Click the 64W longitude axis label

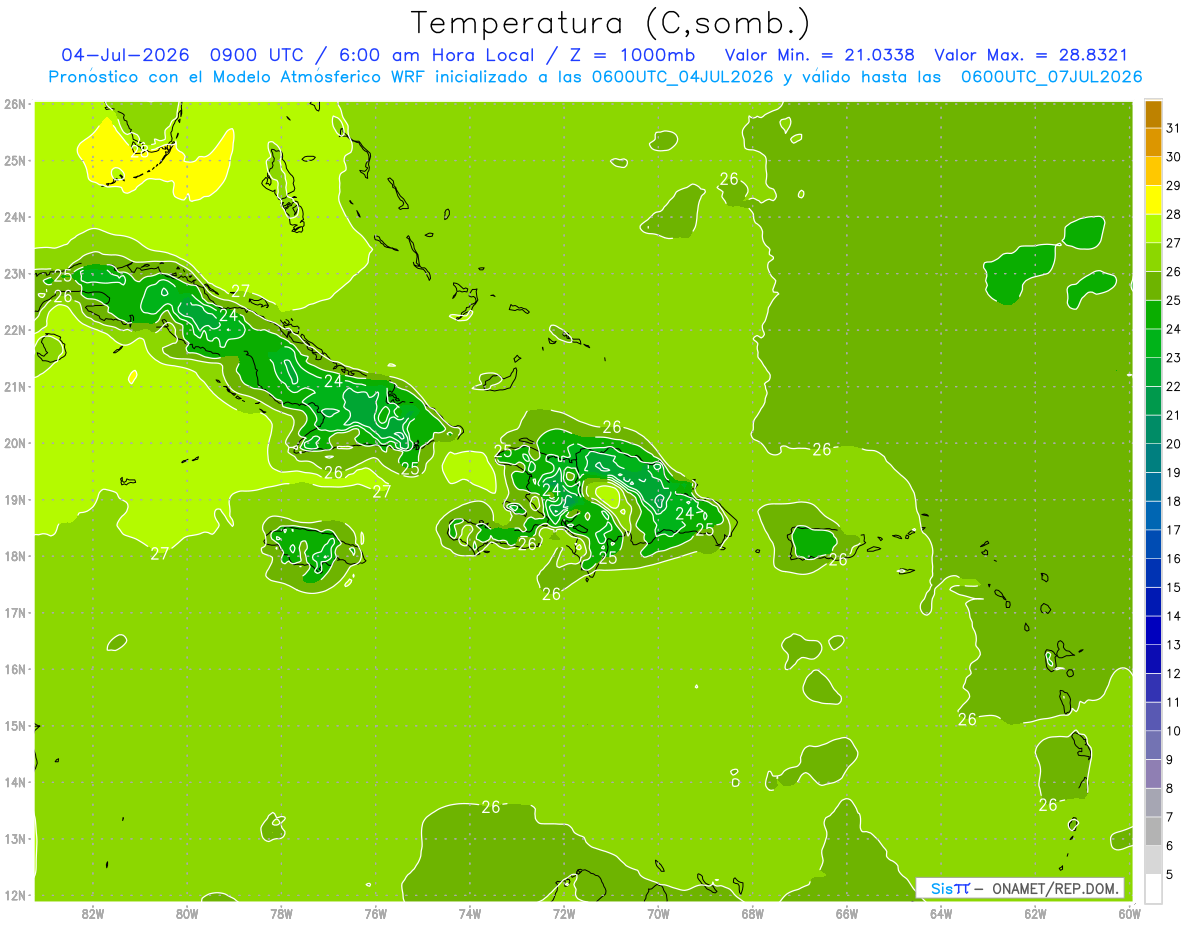point(941,913)
